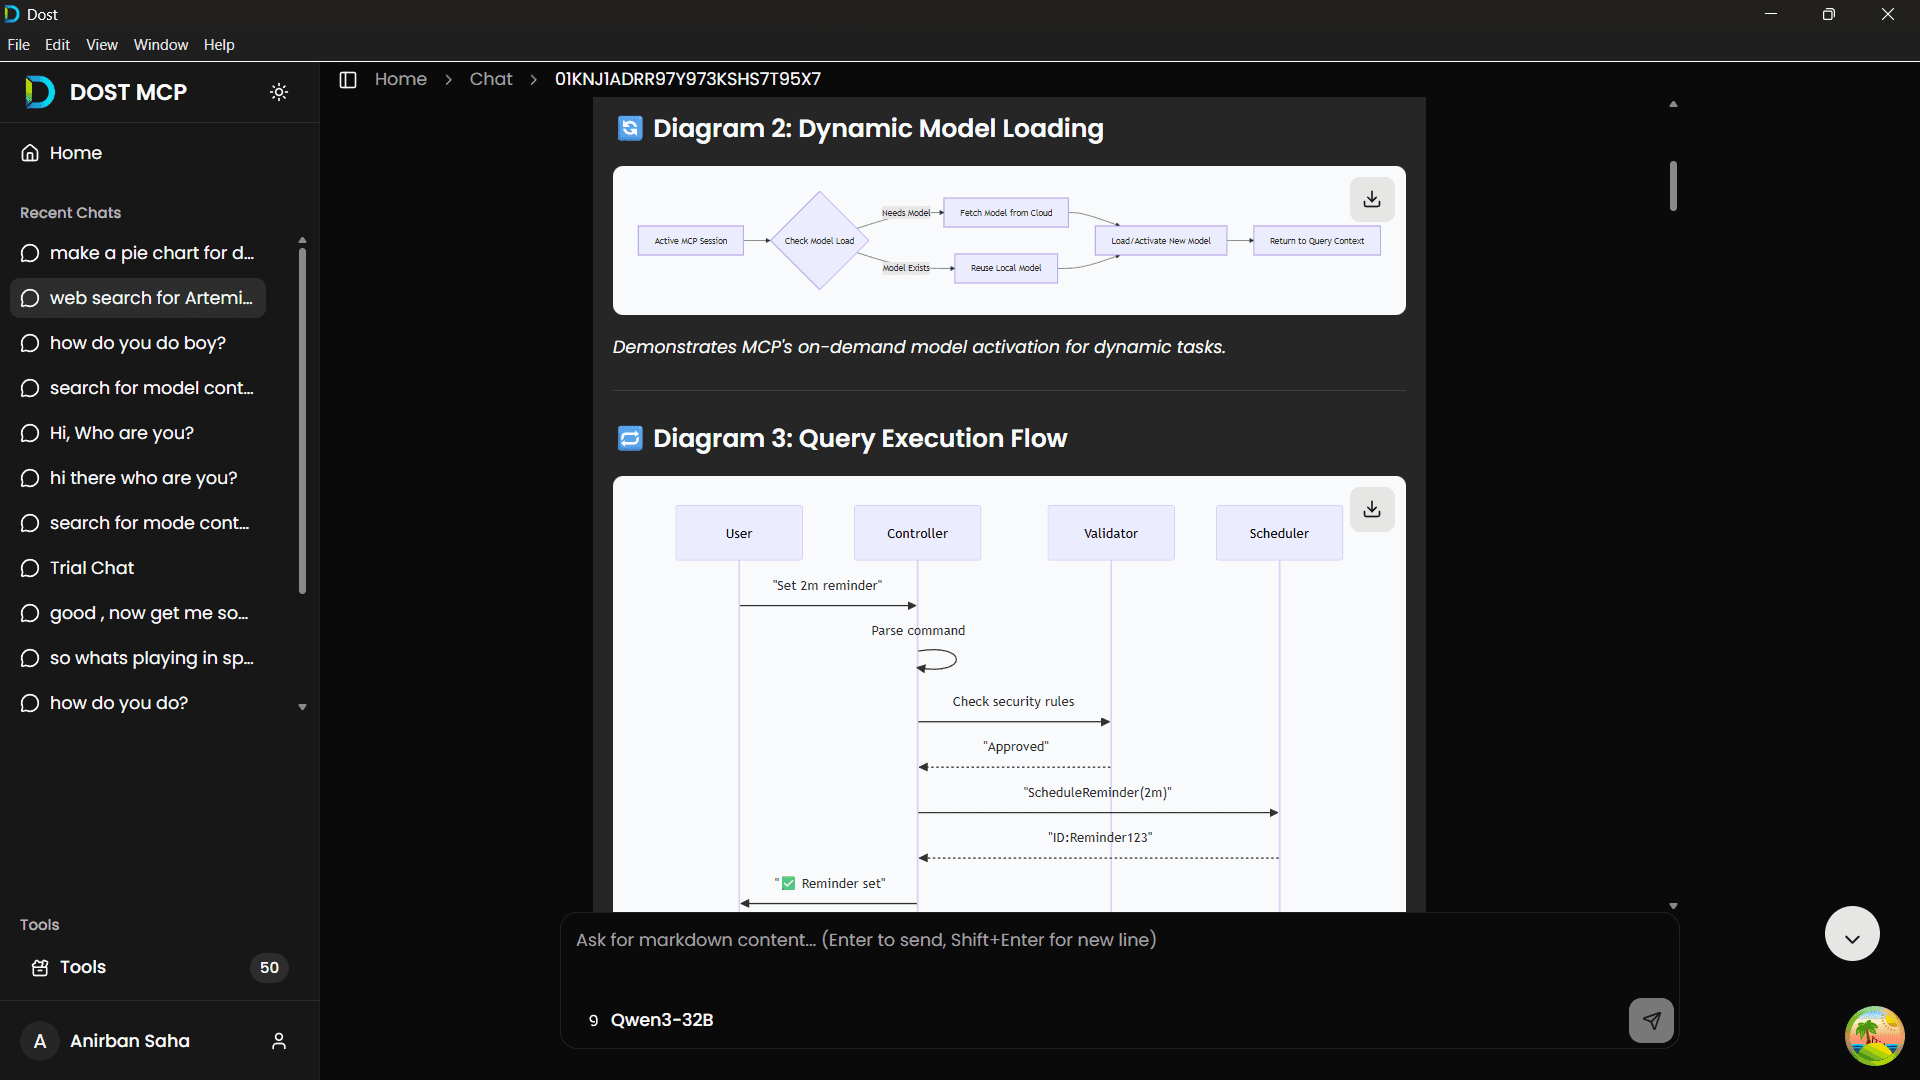Download the Query Execution Flow diagram
Screen dimensions: 1920x1080
tap(1372, 510)
